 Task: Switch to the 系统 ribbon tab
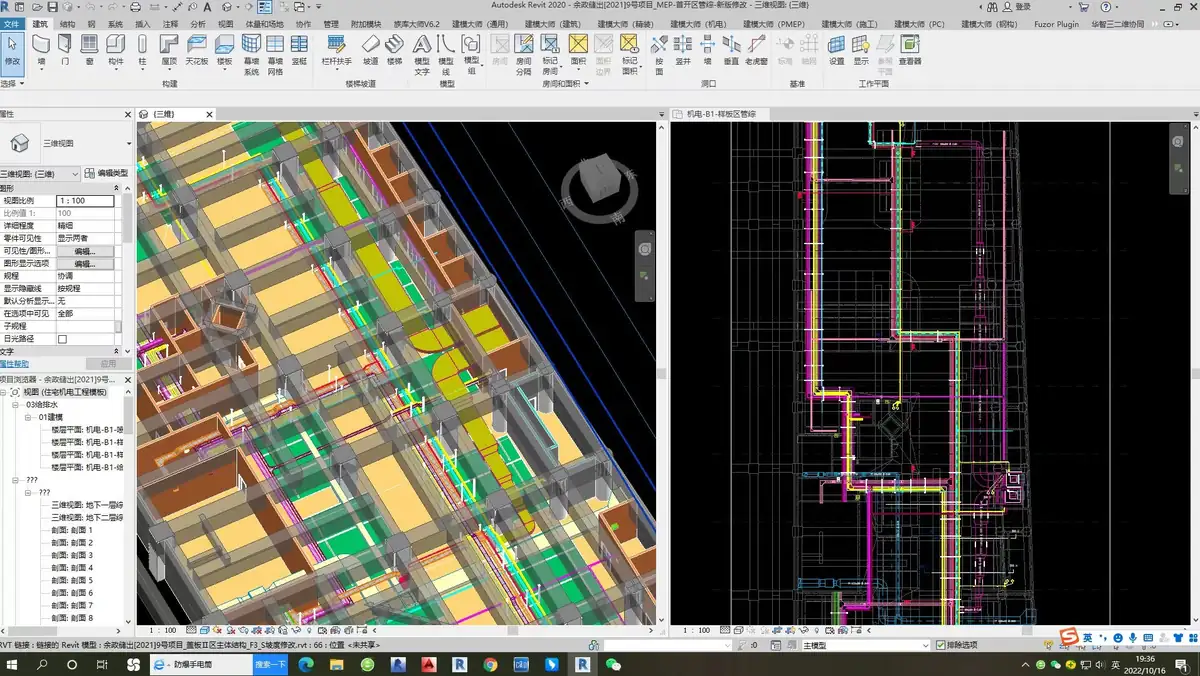click(115, 23)
